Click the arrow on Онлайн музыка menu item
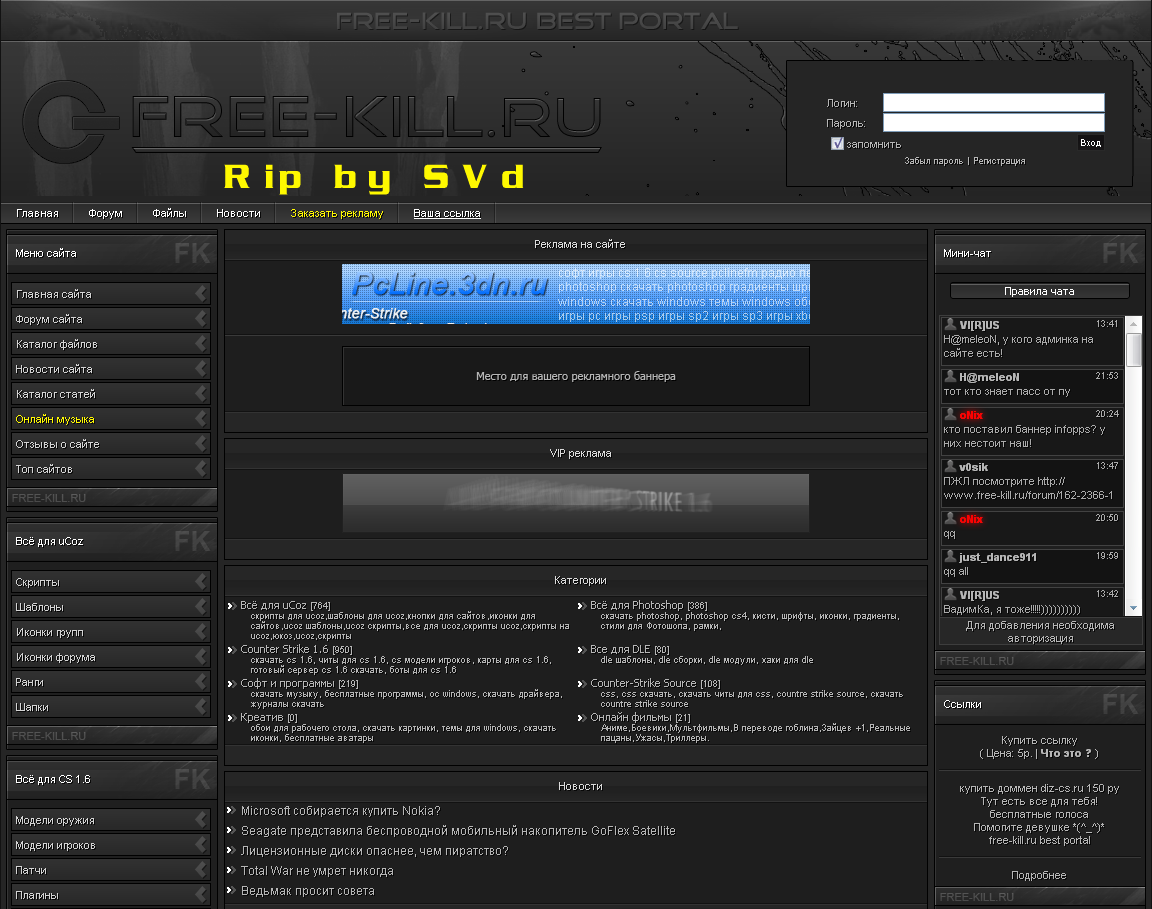Viewport: 1152px width, 909px height. coord(201,419)
